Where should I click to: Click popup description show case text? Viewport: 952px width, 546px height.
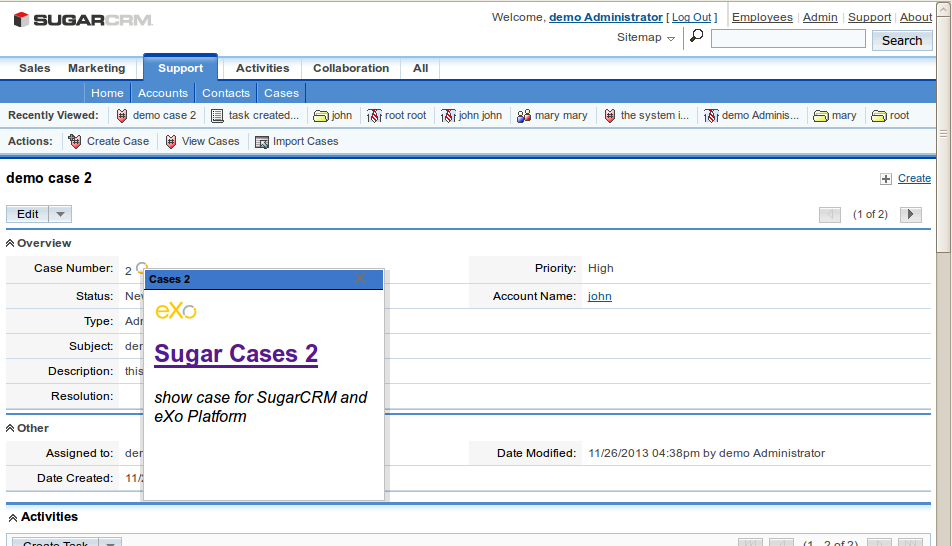click(x=260, y=407)
